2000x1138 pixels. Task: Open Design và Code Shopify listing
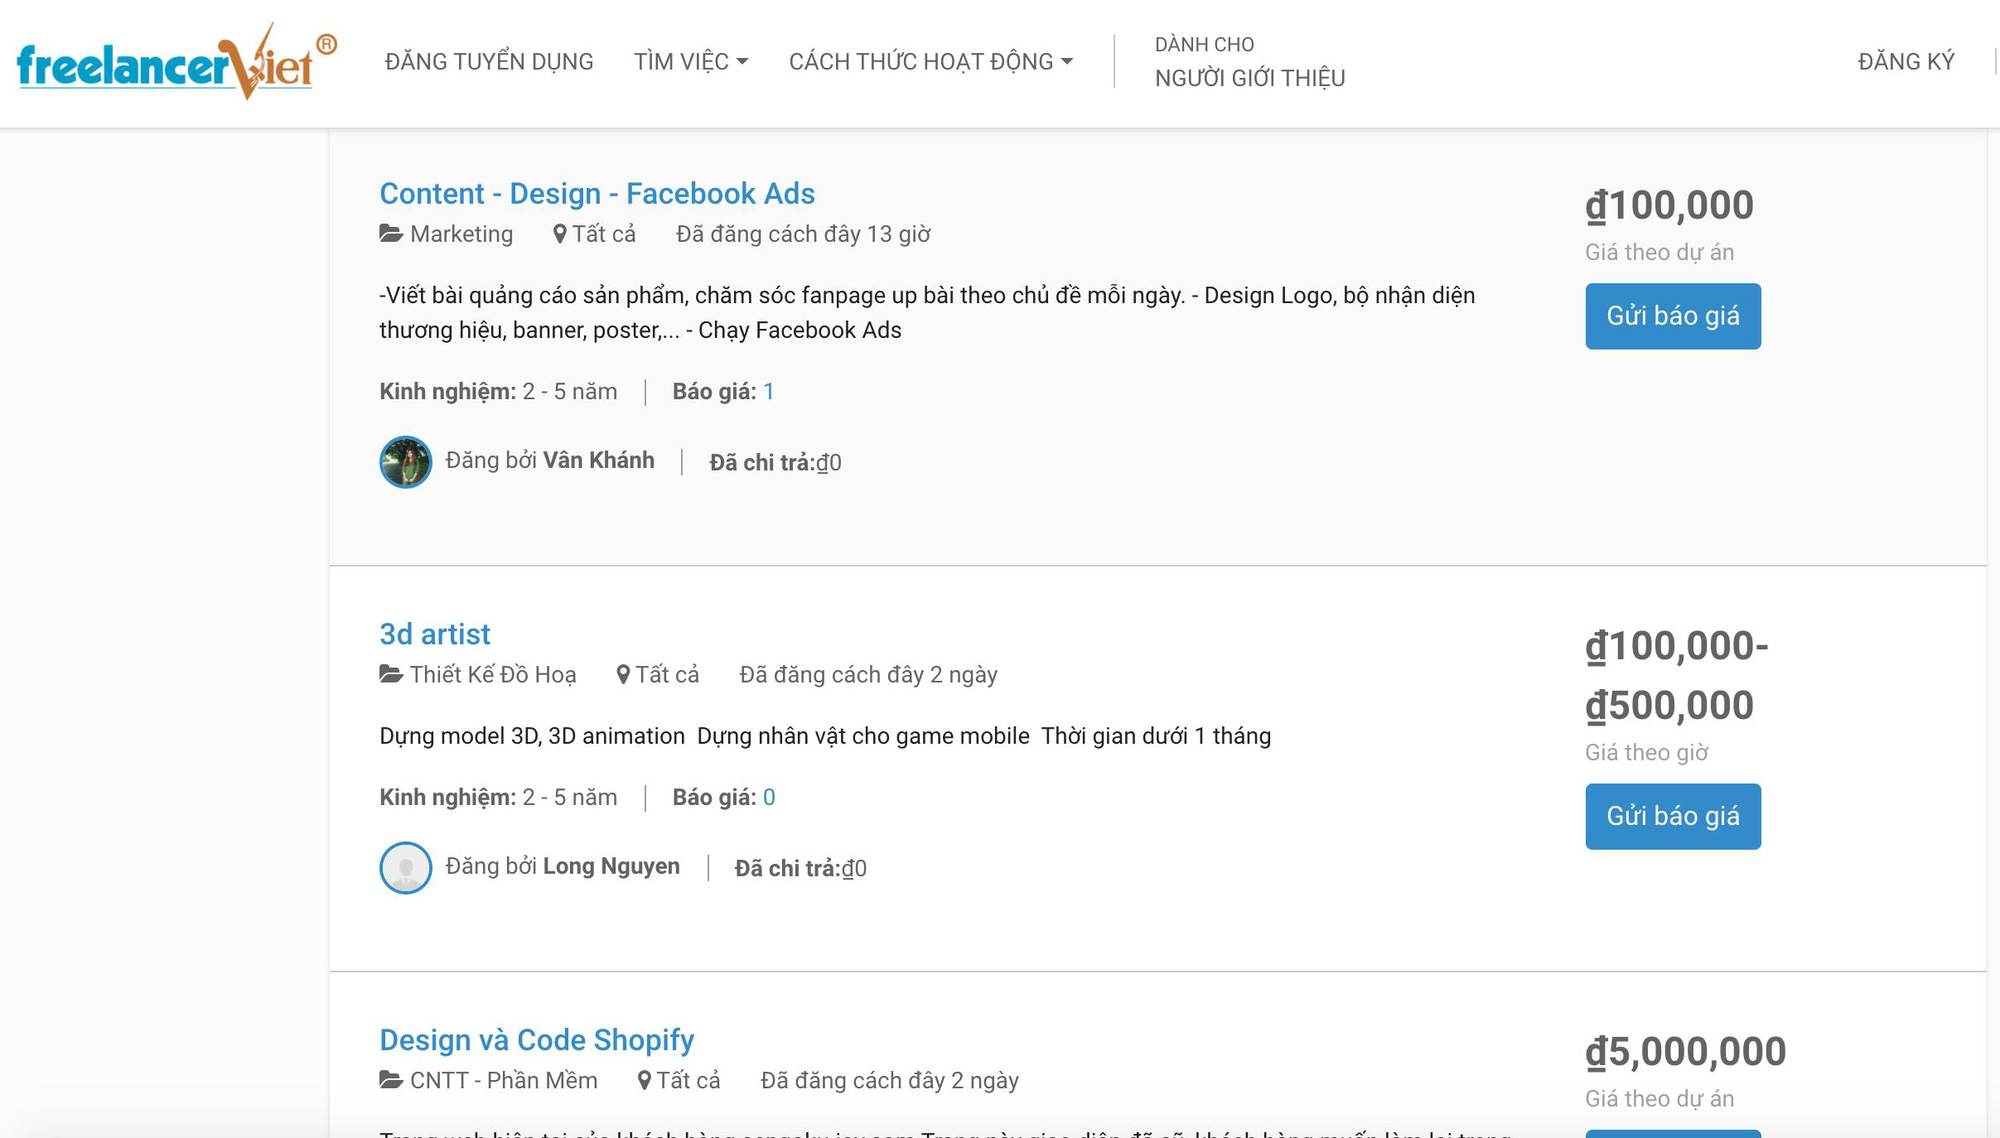click(x=537, y=1041)
